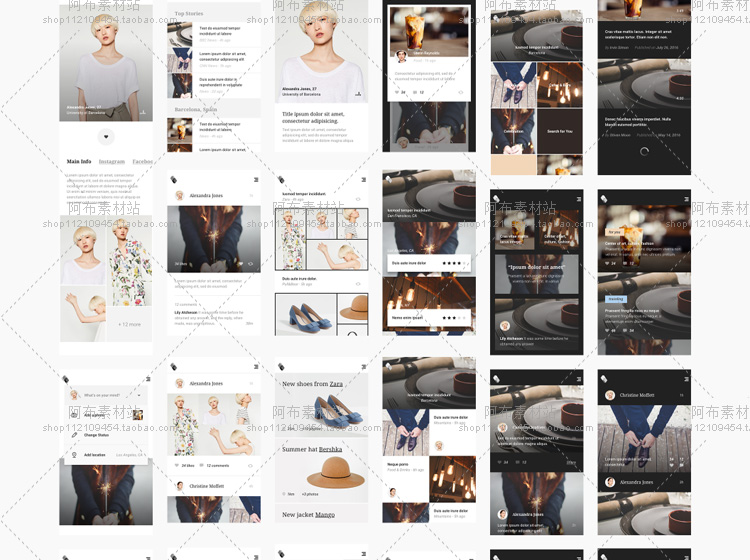Screen dimensions: 750x560
Task: Click Glenn Reynolds avatar on coffee card
Action: (401, 56)
